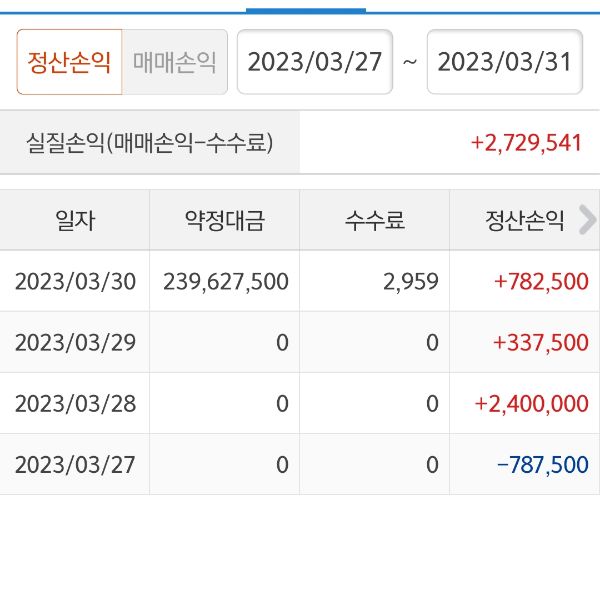Click the +2,400,000 settlement profit value
Screen dimensions: 600x600
(x=531, y=404)
